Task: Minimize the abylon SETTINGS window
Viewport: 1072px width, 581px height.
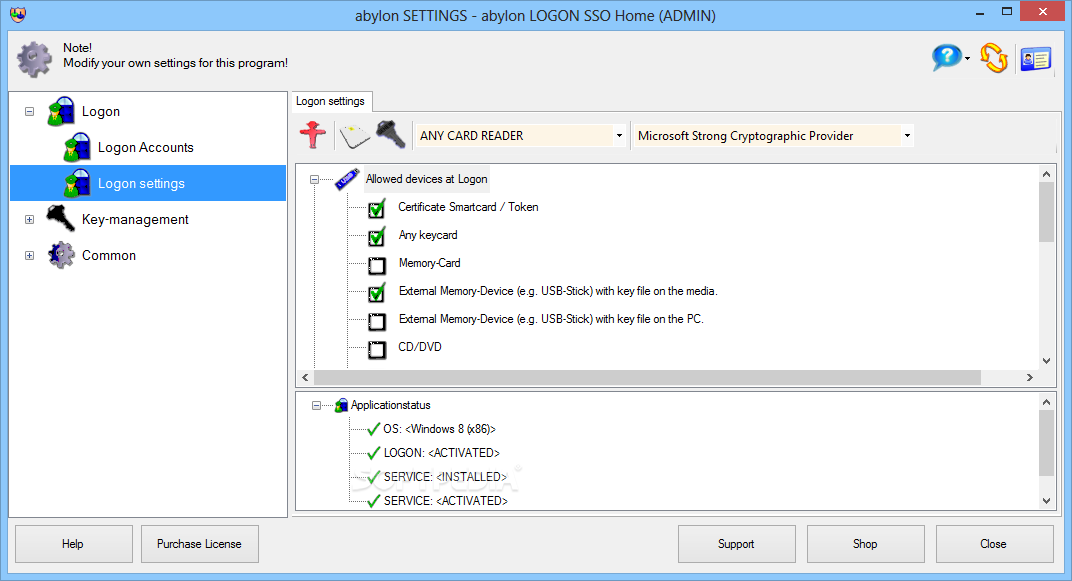Action: [x=980, y=12]
